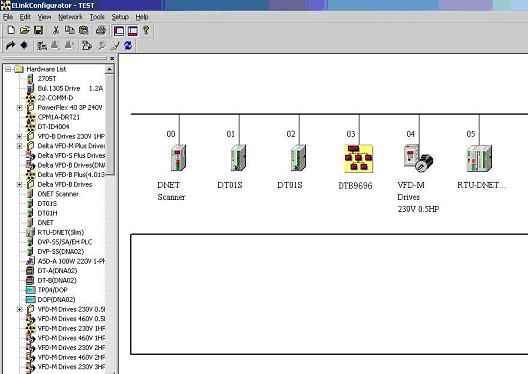Select the DTB9696 node icon

click(x=358, y=158)
